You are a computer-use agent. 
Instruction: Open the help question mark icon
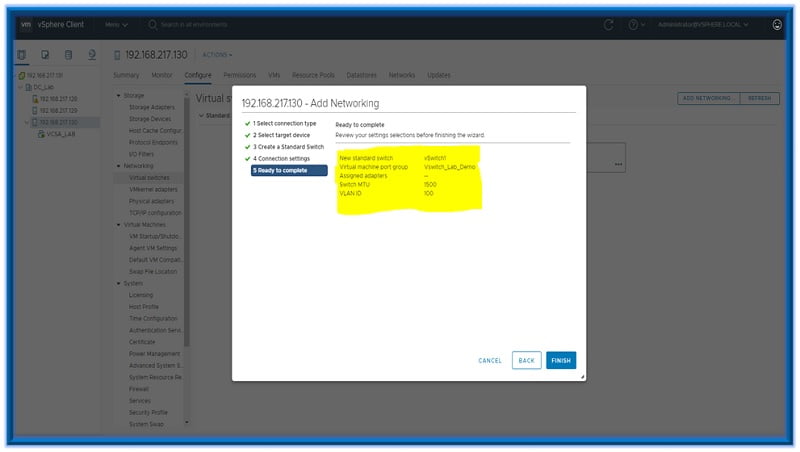coord(634,24)
